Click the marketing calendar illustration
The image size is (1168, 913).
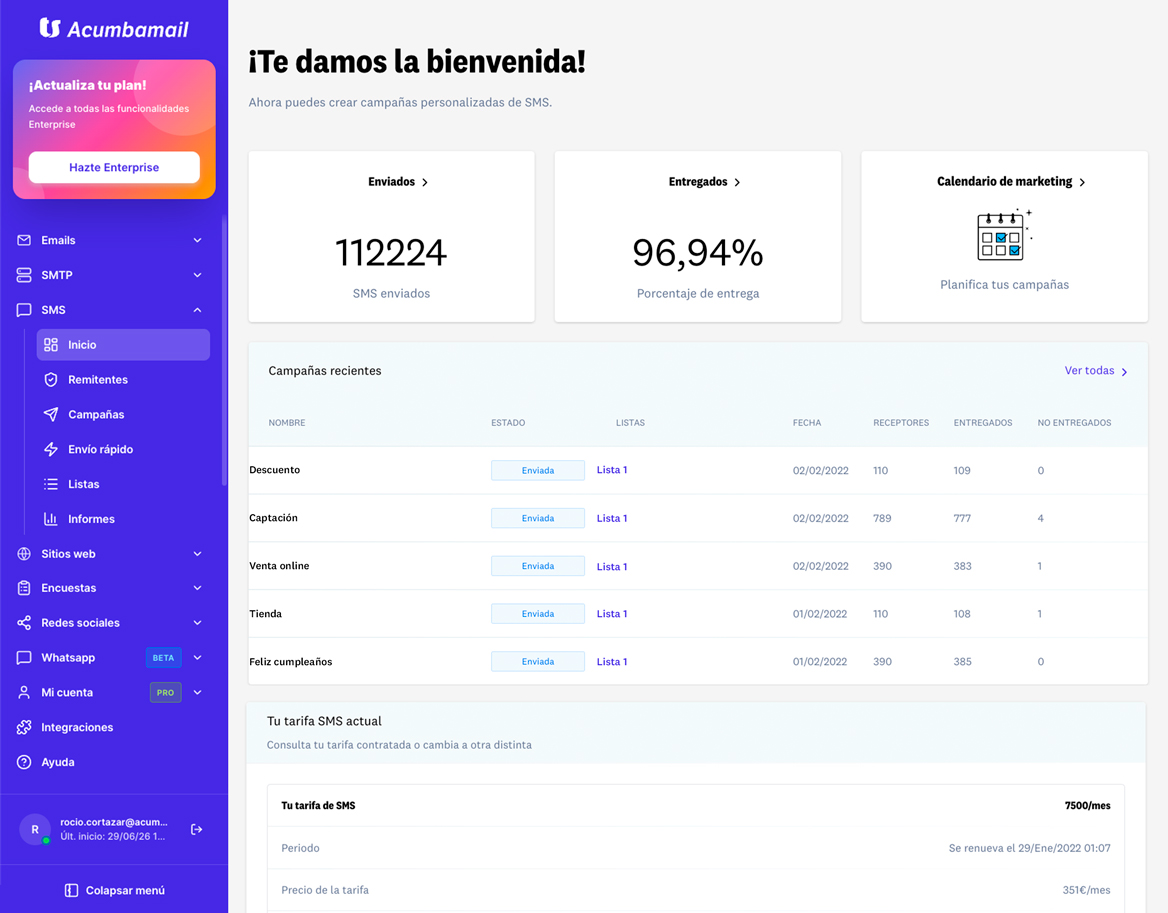click(1004, 235)
